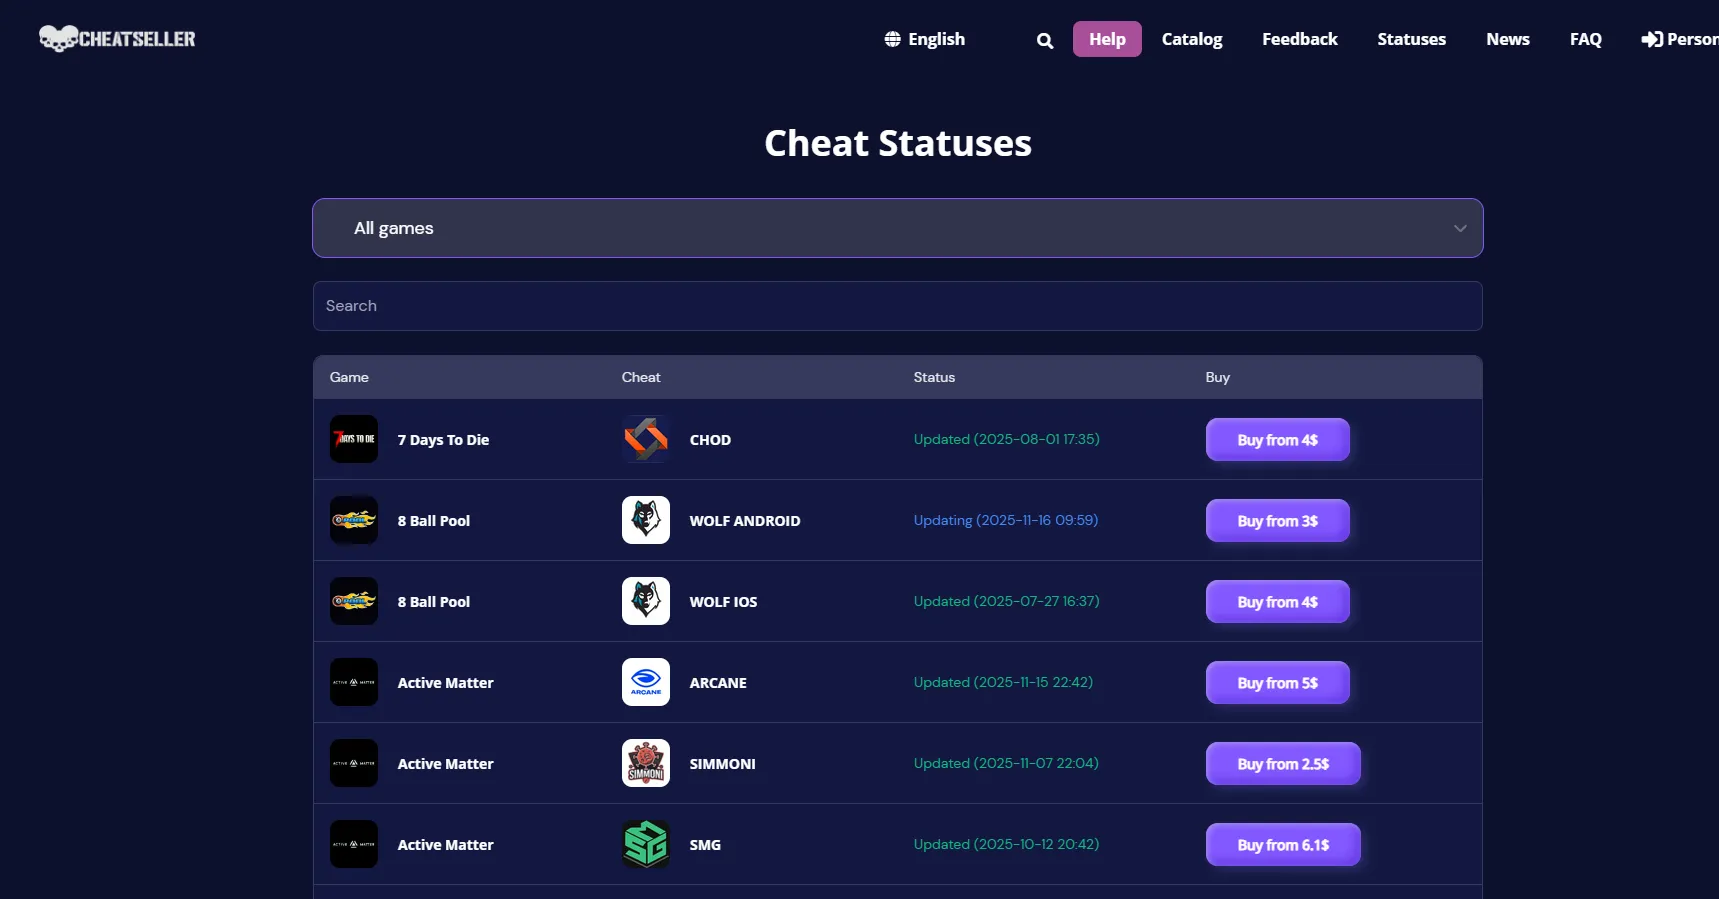
Task: Click Active Matter icon in ARCANE row
Action: click(354, 682)
